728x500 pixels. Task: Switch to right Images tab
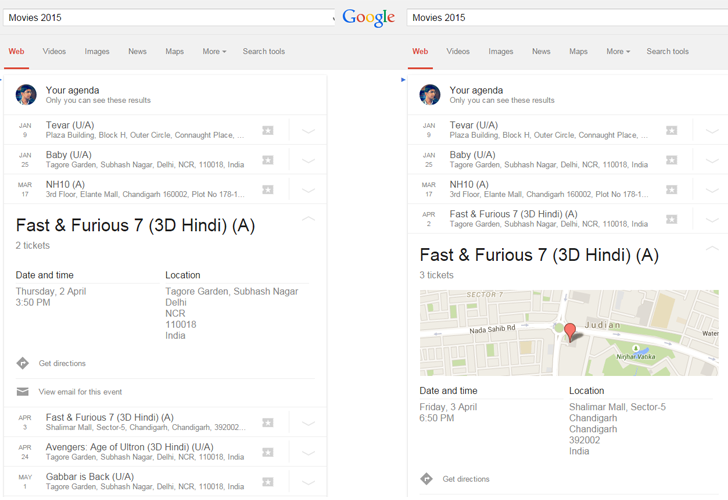[501, 52]
